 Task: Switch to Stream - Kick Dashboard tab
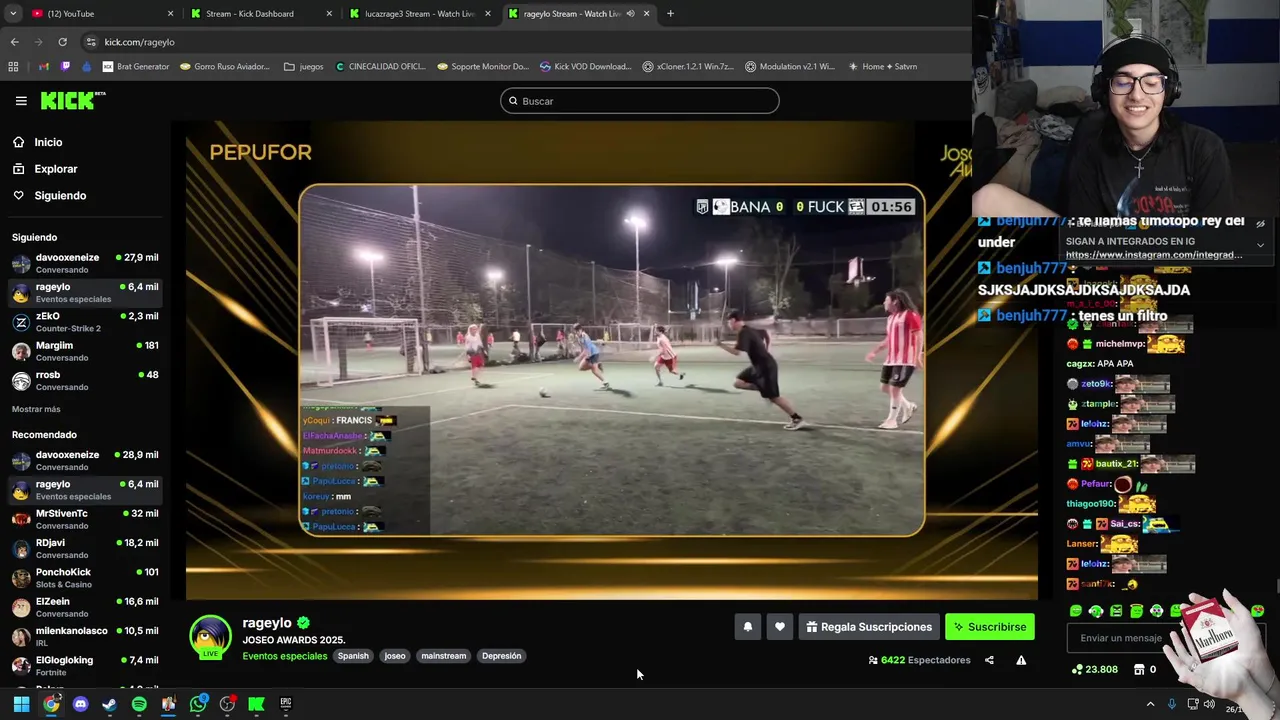tap(260, 14)
